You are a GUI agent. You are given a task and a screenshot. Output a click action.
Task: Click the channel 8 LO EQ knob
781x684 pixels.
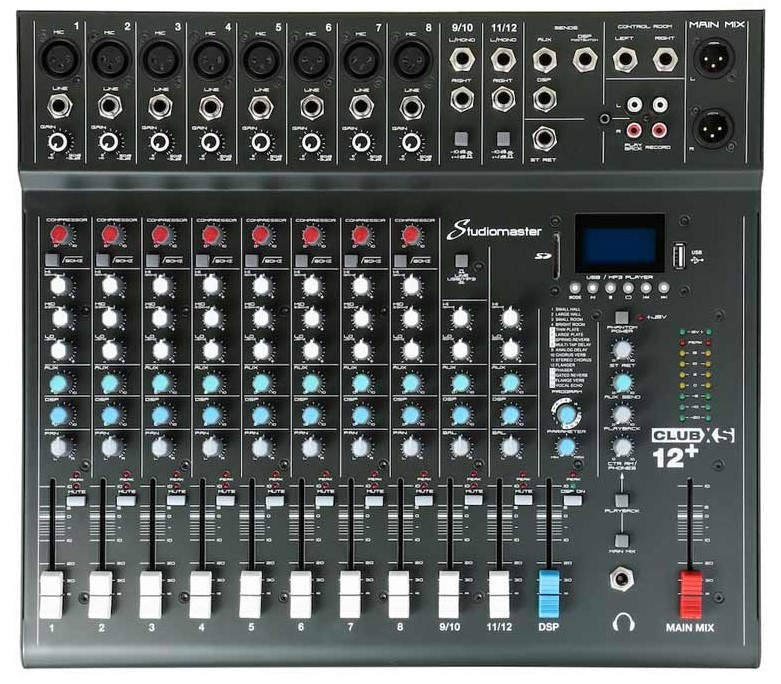click(x=410, y=350)
